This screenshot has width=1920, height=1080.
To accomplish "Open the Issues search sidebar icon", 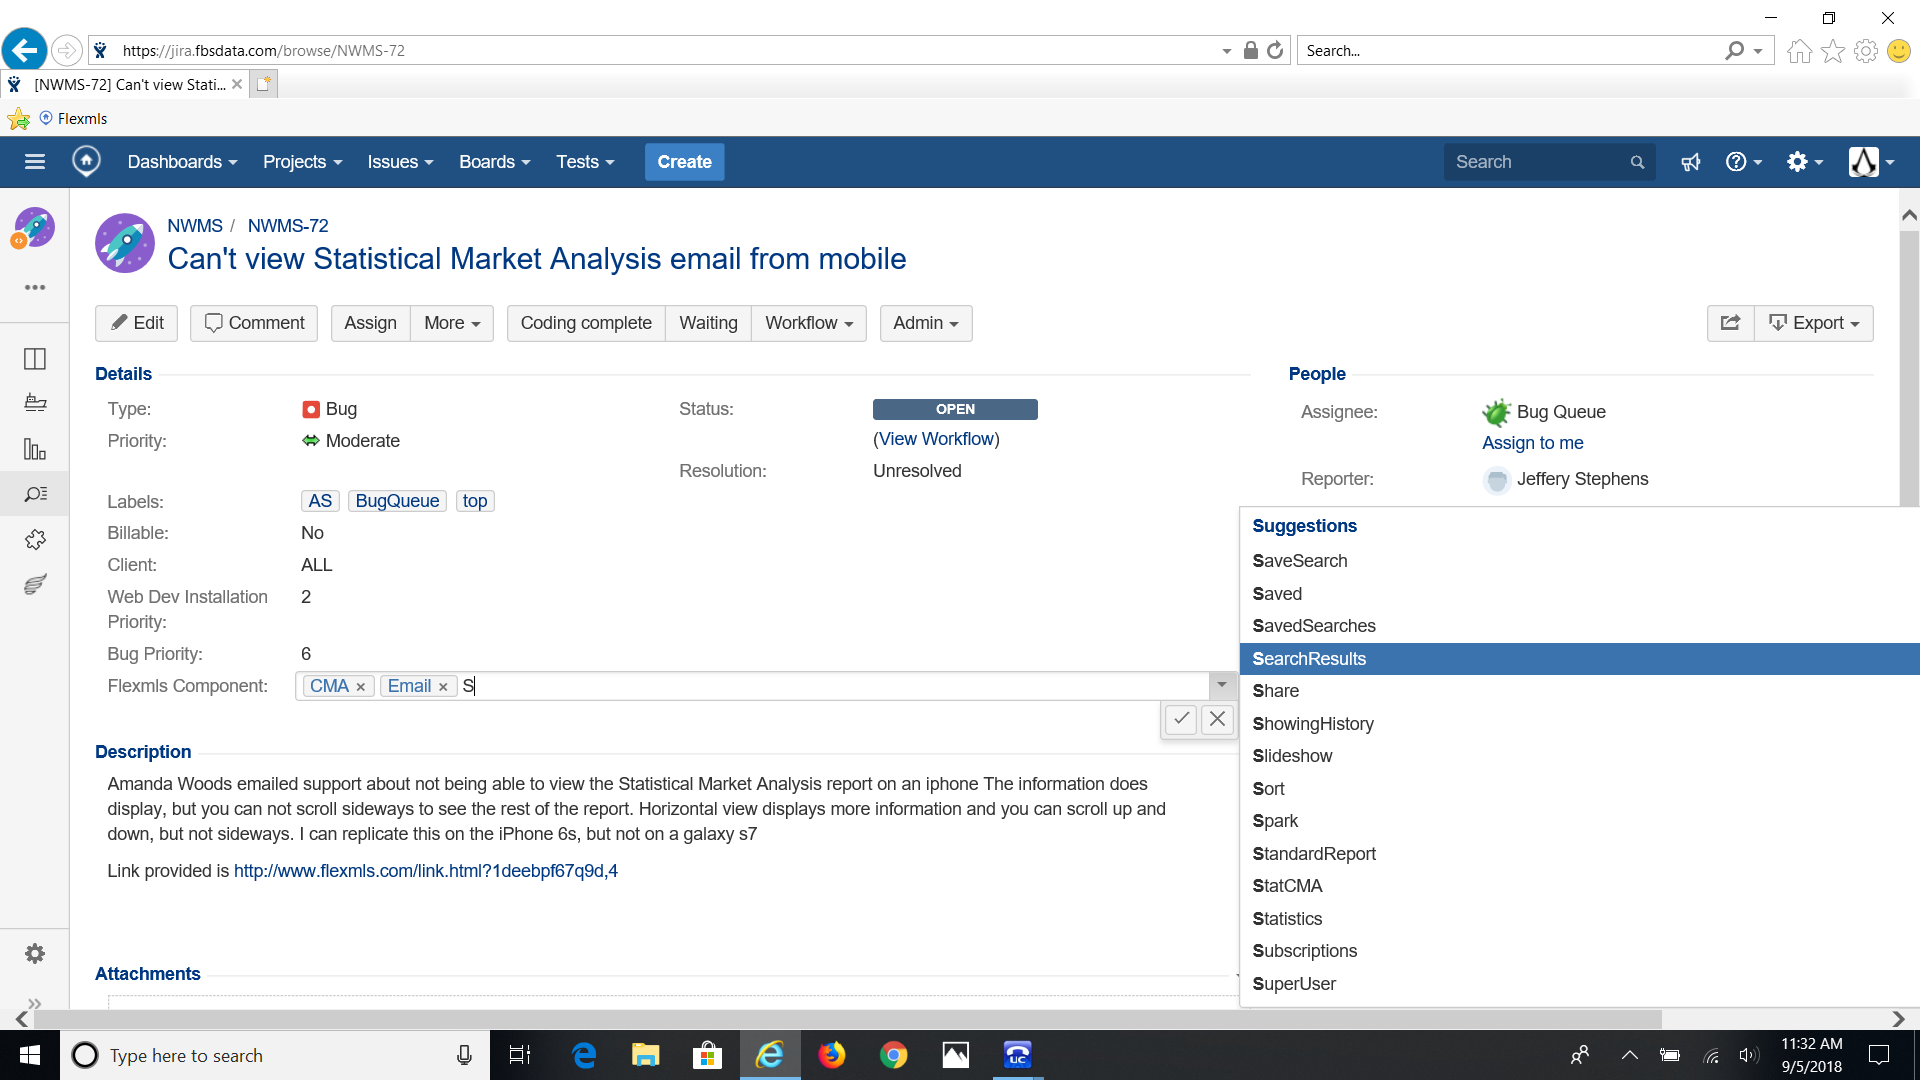I will coord(35,494).
